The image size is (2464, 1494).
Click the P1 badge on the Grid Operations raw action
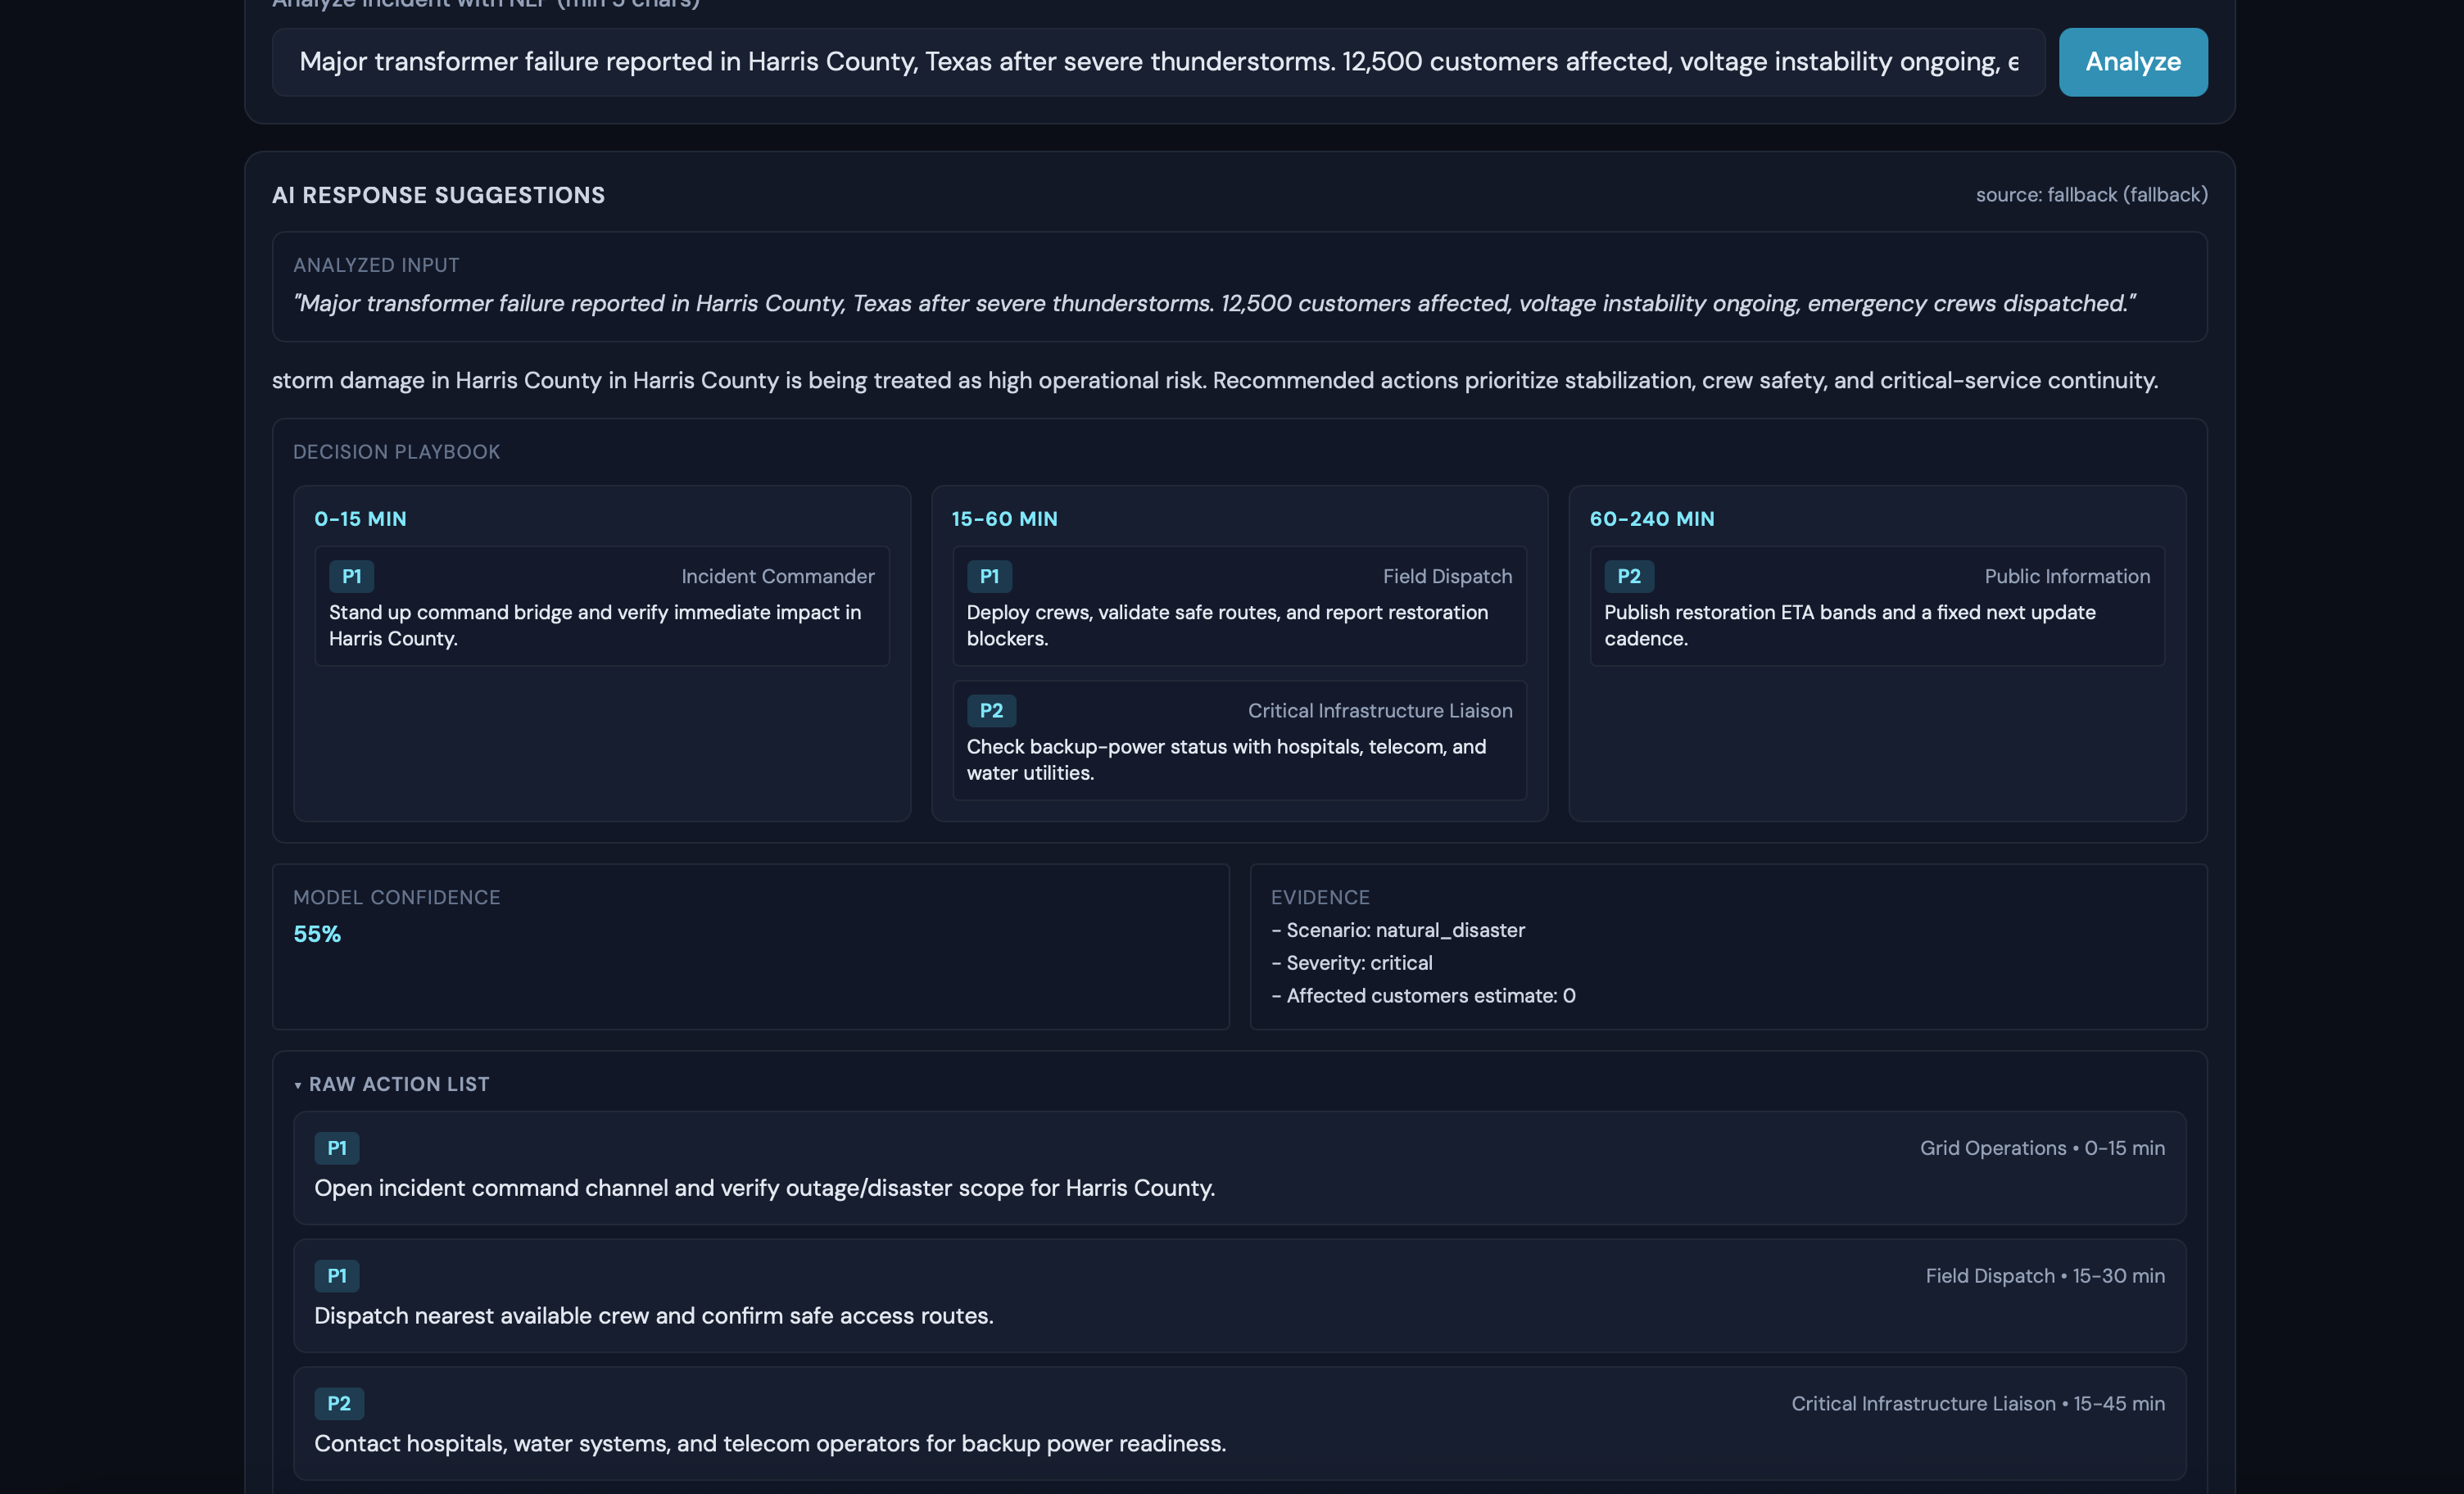[336, 1148]
